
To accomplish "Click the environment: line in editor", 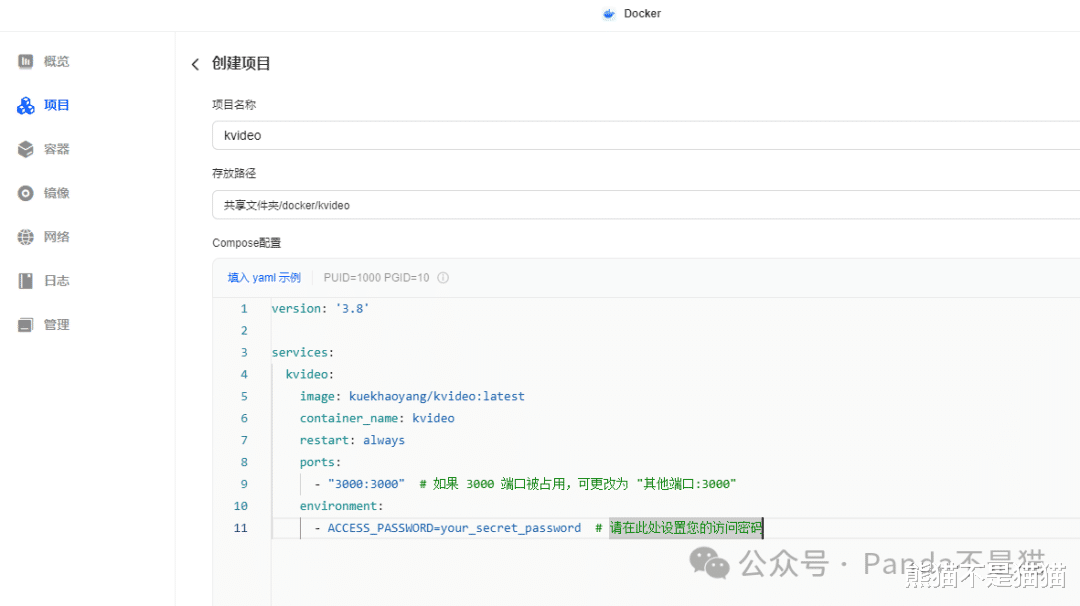I will tap(342, 506).
